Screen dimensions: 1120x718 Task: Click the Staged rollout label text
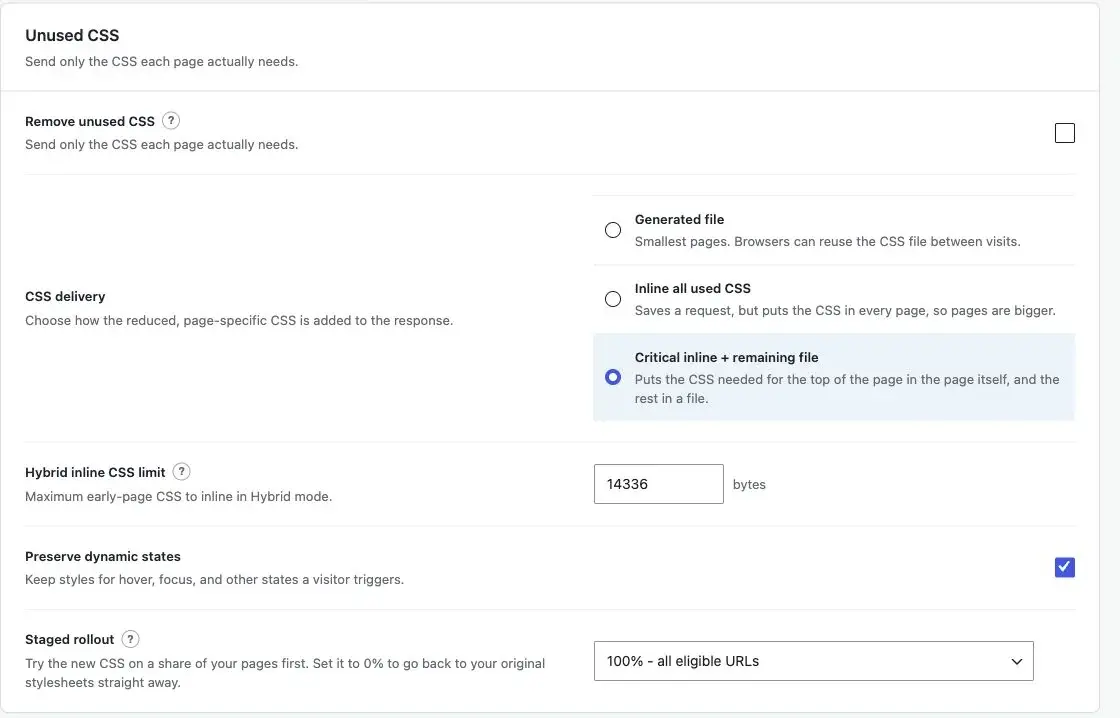point(69,639)
